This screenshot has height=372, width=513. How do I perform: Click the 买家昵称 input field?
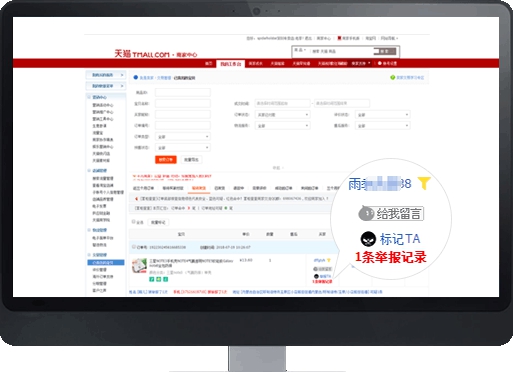pos(183,114)
